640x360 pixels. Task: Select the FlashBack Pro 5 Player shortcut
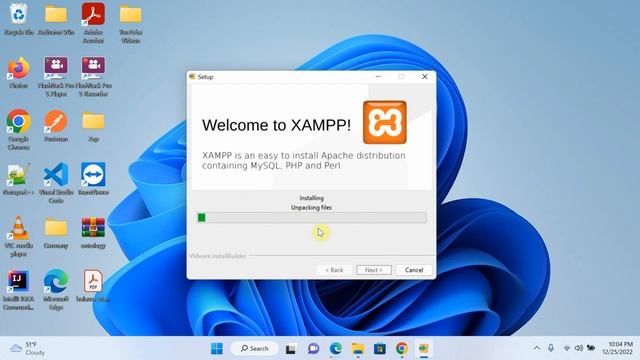coord(56,77)
